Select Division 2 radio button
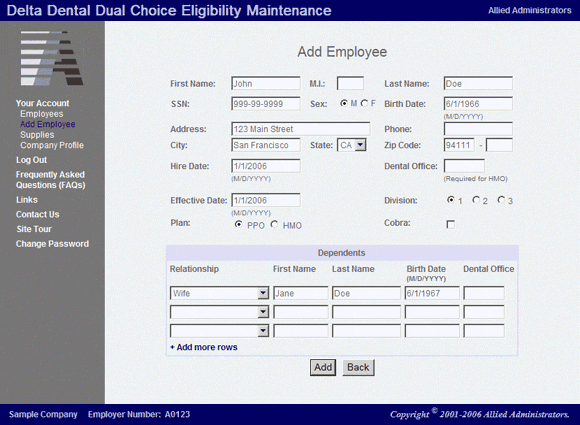Viewport: 580px width, 425px height. pos(476,200)
